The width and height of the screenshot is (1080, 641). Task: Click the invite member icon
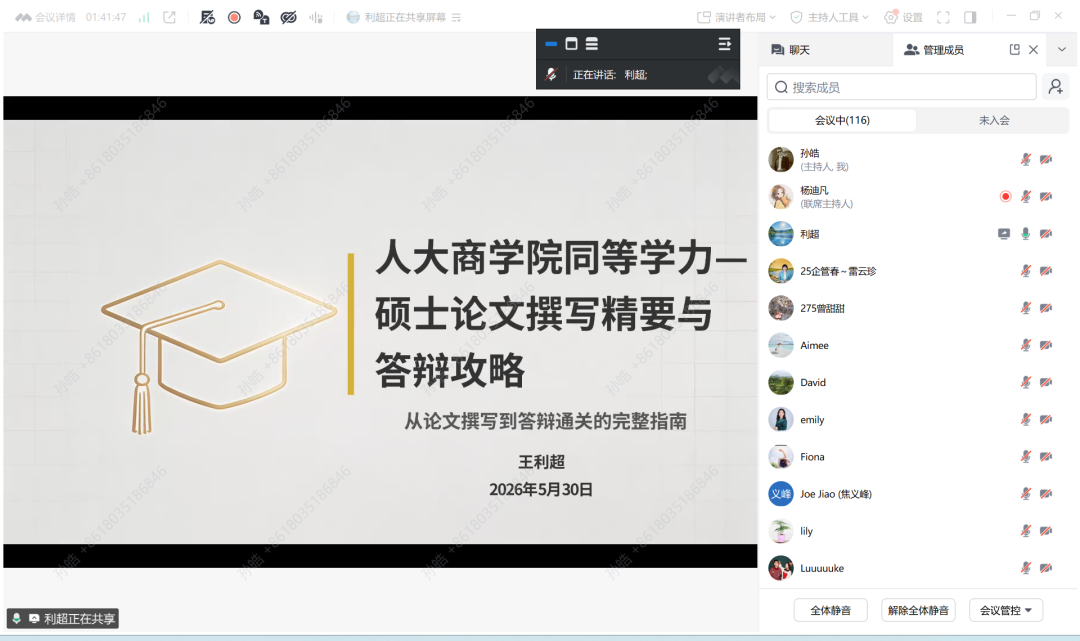(x=1055, y=87)
